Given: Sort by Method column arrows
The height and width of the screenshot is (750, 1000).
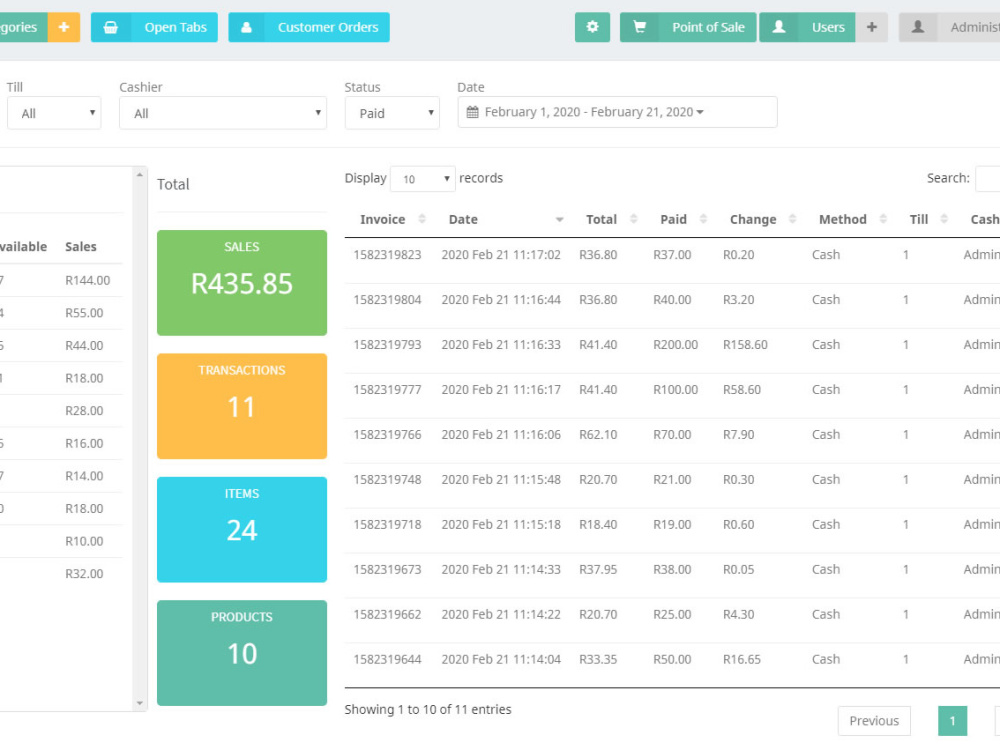Looking at the screenshot, I should coord(883,219).
